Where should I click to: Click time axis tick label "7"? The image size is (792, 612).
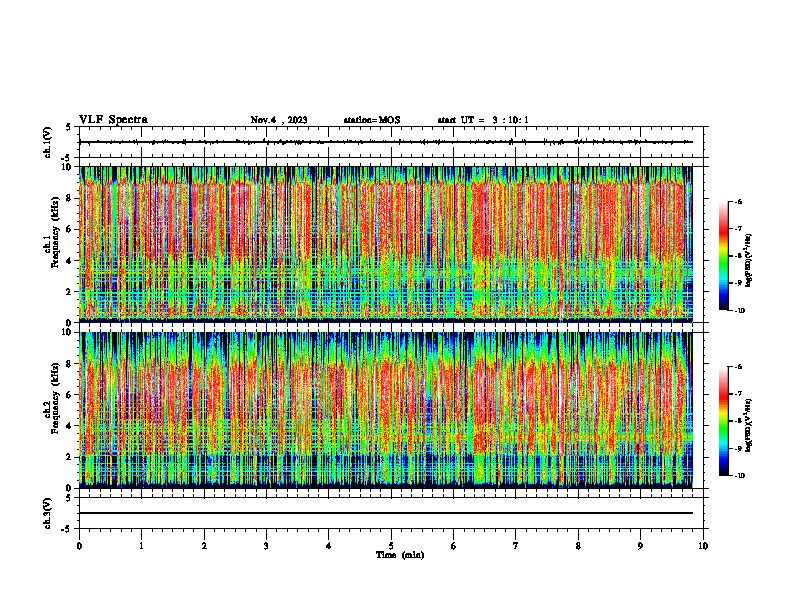click(x=516, y=546)
